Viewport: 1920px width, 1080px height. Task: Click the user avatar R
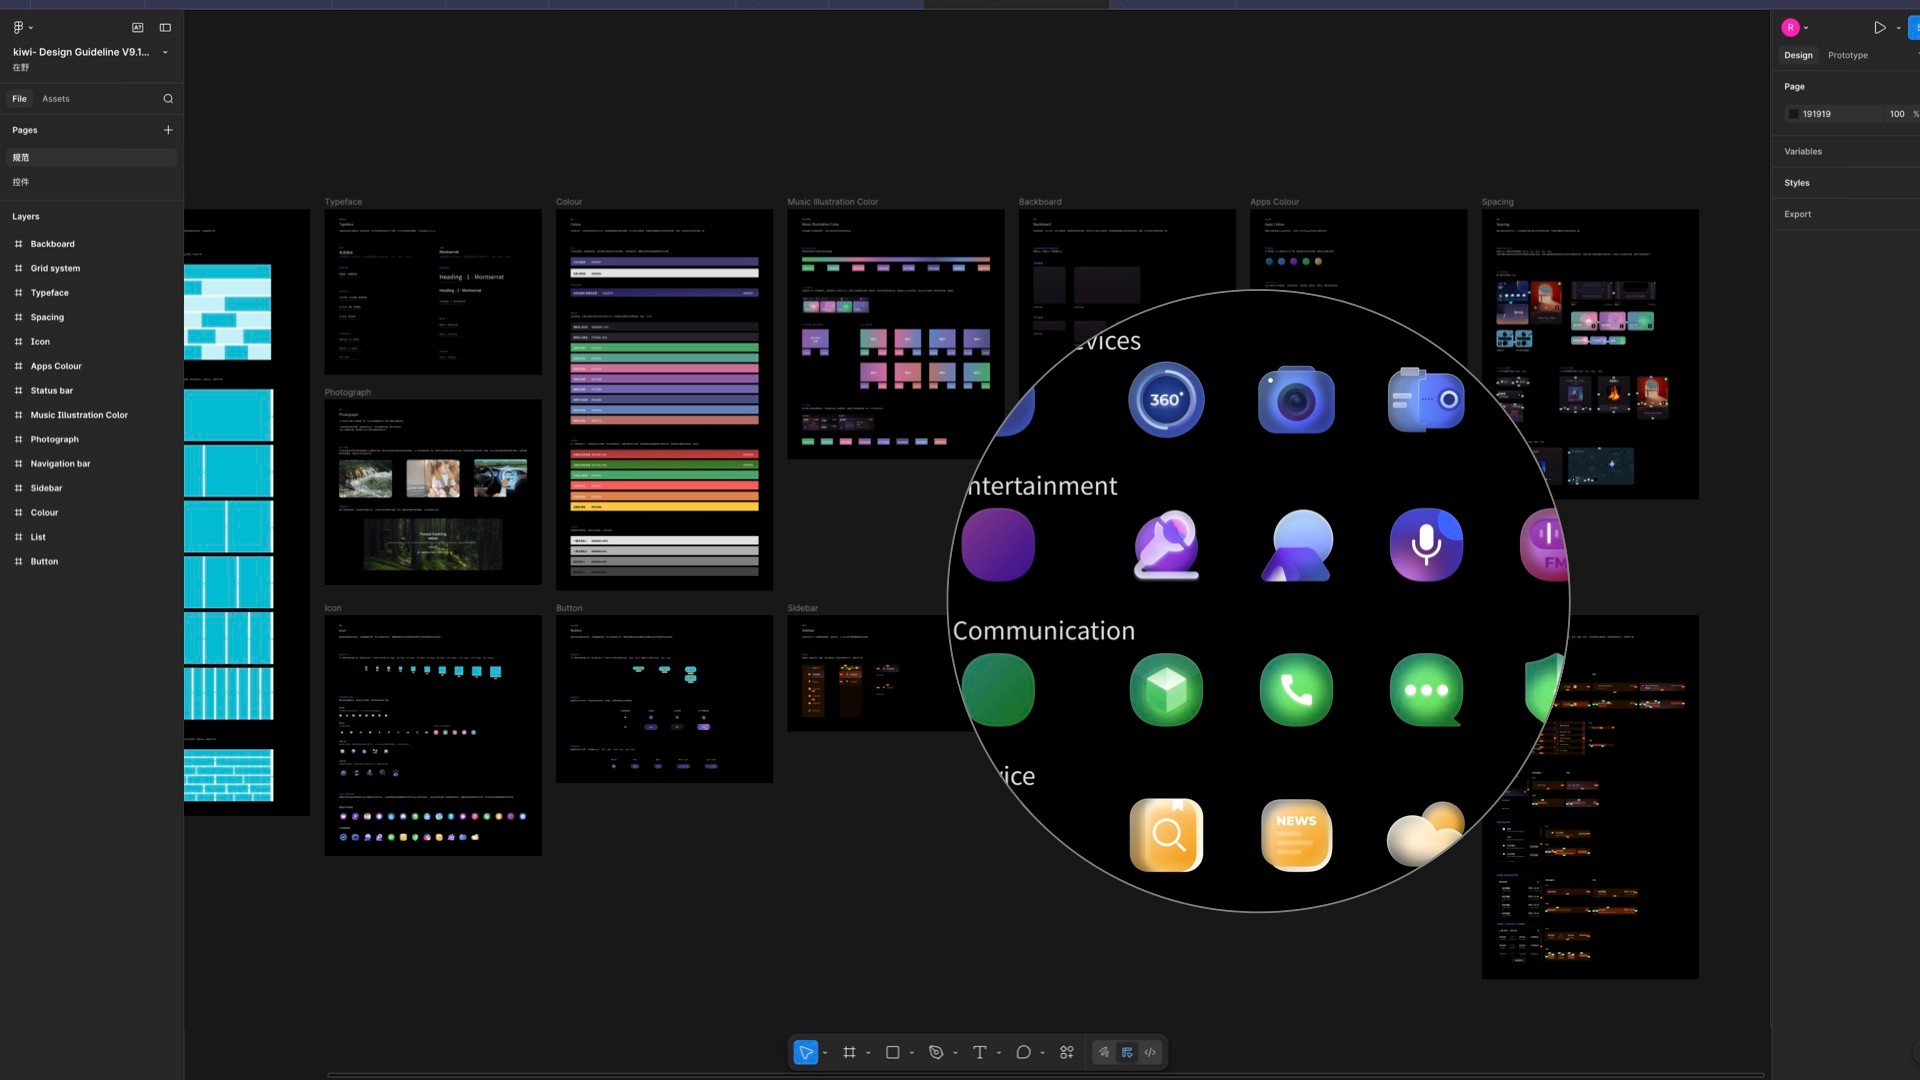pos(1790,28)
